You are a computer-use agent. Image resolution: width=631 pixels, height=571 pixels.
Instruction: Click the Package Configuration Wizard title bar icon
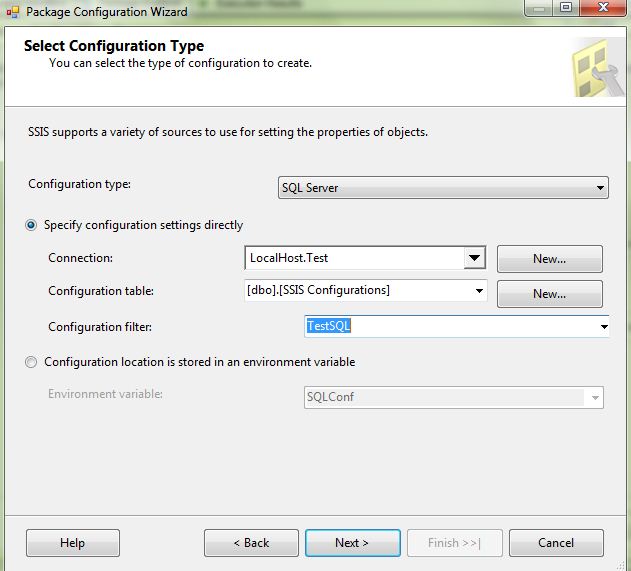tap(13, 12)
